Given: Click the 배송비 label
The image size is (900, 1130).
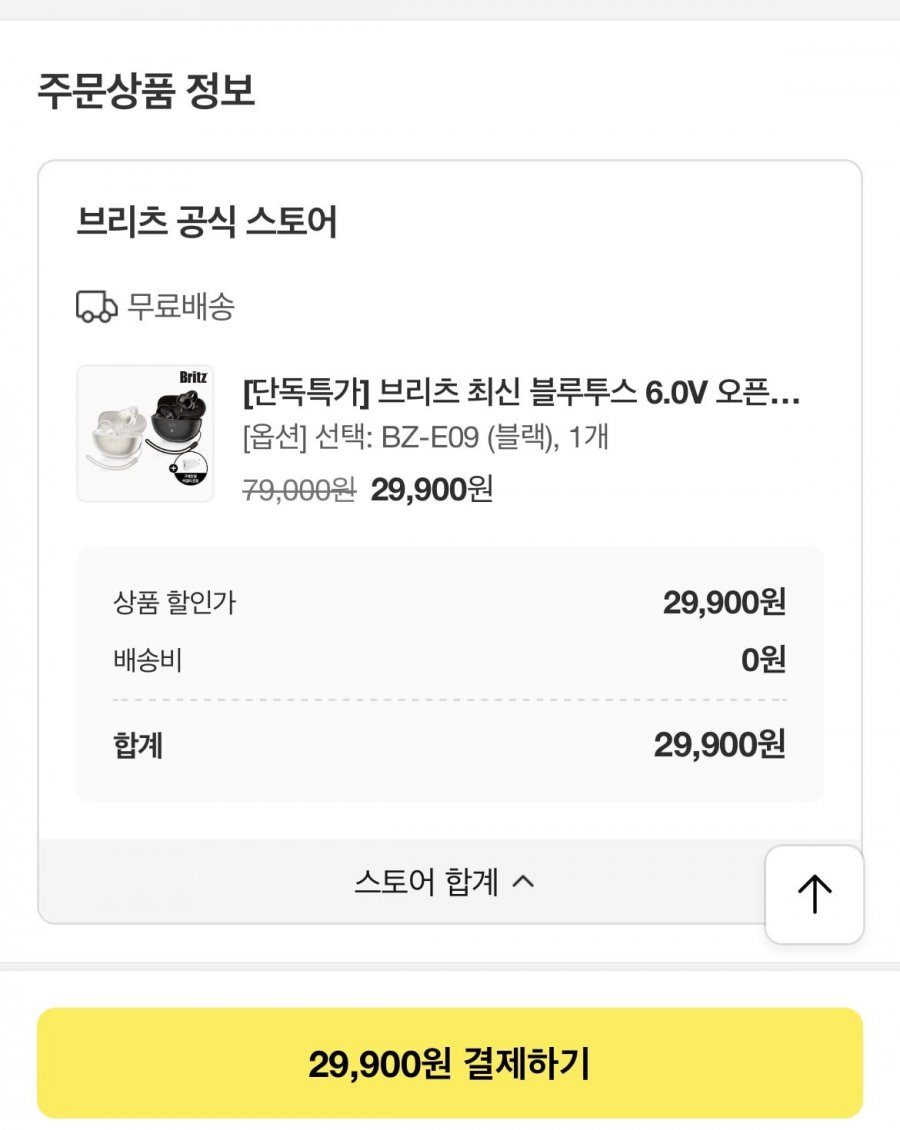Looking at the screenshot, I should point(148,660).
